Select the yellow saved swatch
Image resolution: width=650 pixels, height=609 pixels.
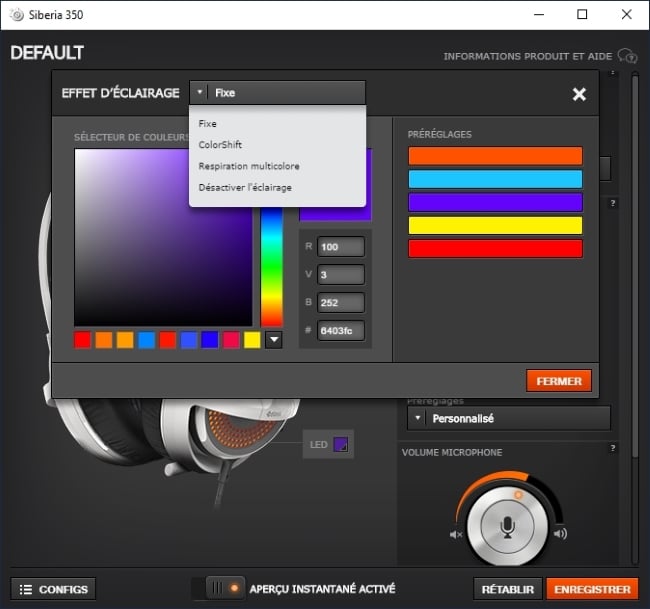252,340
